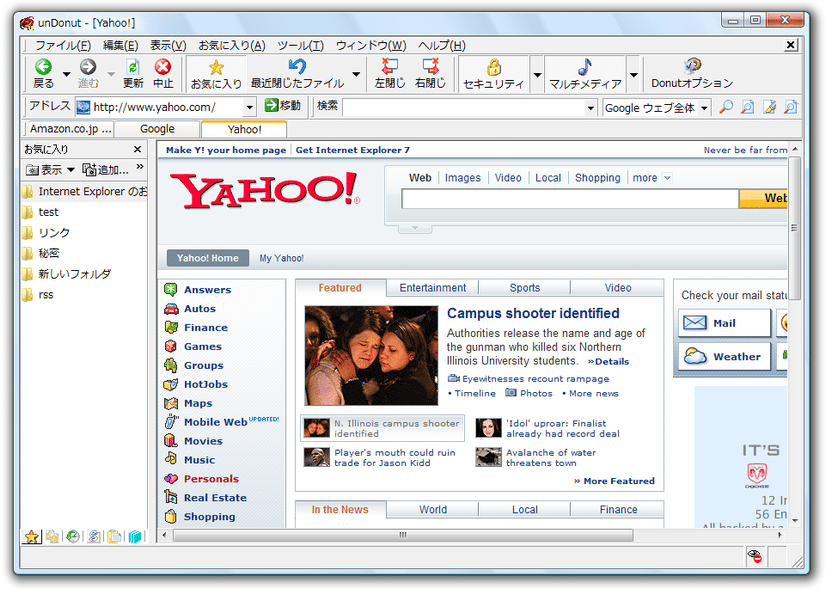The height and width of the screenshot is (589, 826).
Task: Click the status bar eye-block icon
Action: [755, 556]
